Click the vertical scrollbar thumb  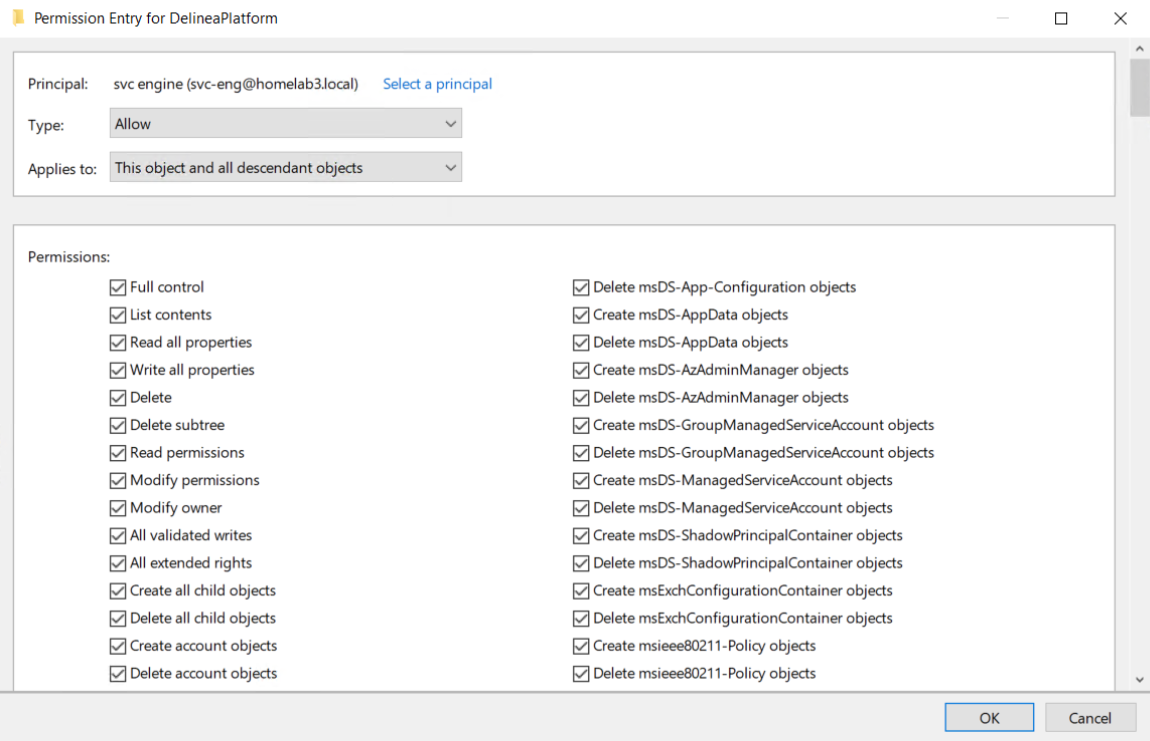coord(1140,88)
